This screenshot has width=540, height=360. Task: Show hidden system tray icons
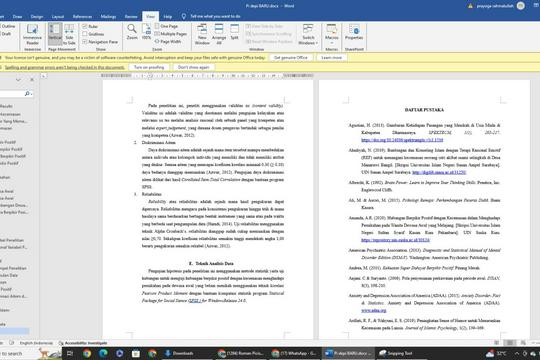(x=517, y=353)
